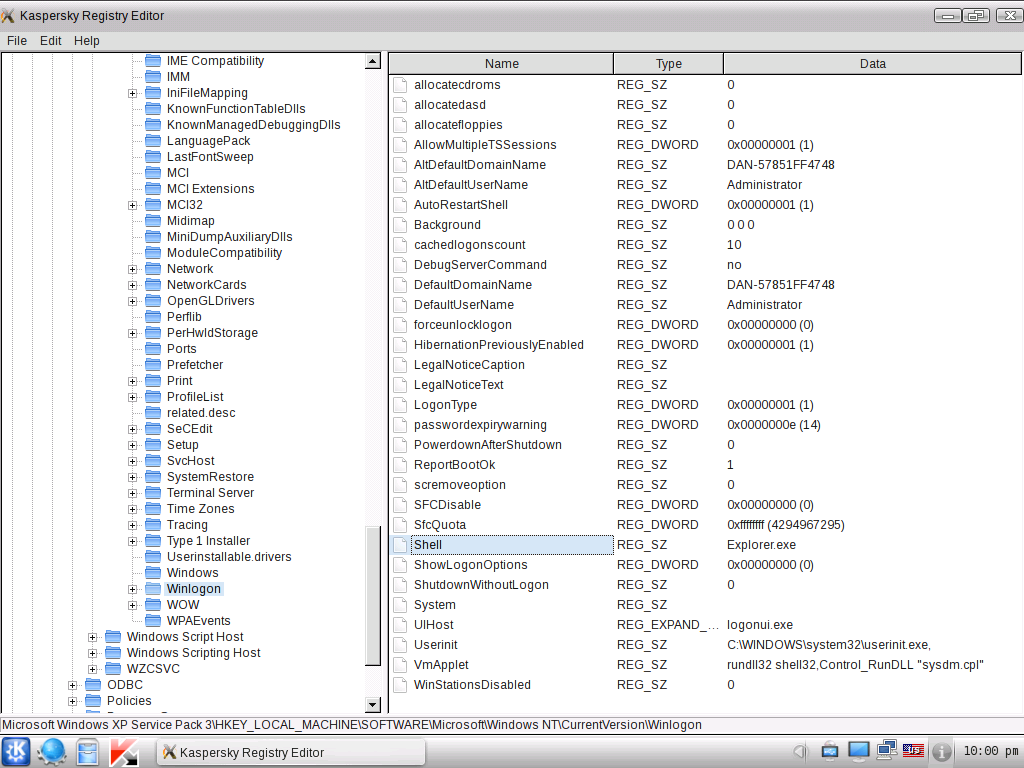
Task: Click the Windows Script Host folder icon
Action: coord(113,636)
